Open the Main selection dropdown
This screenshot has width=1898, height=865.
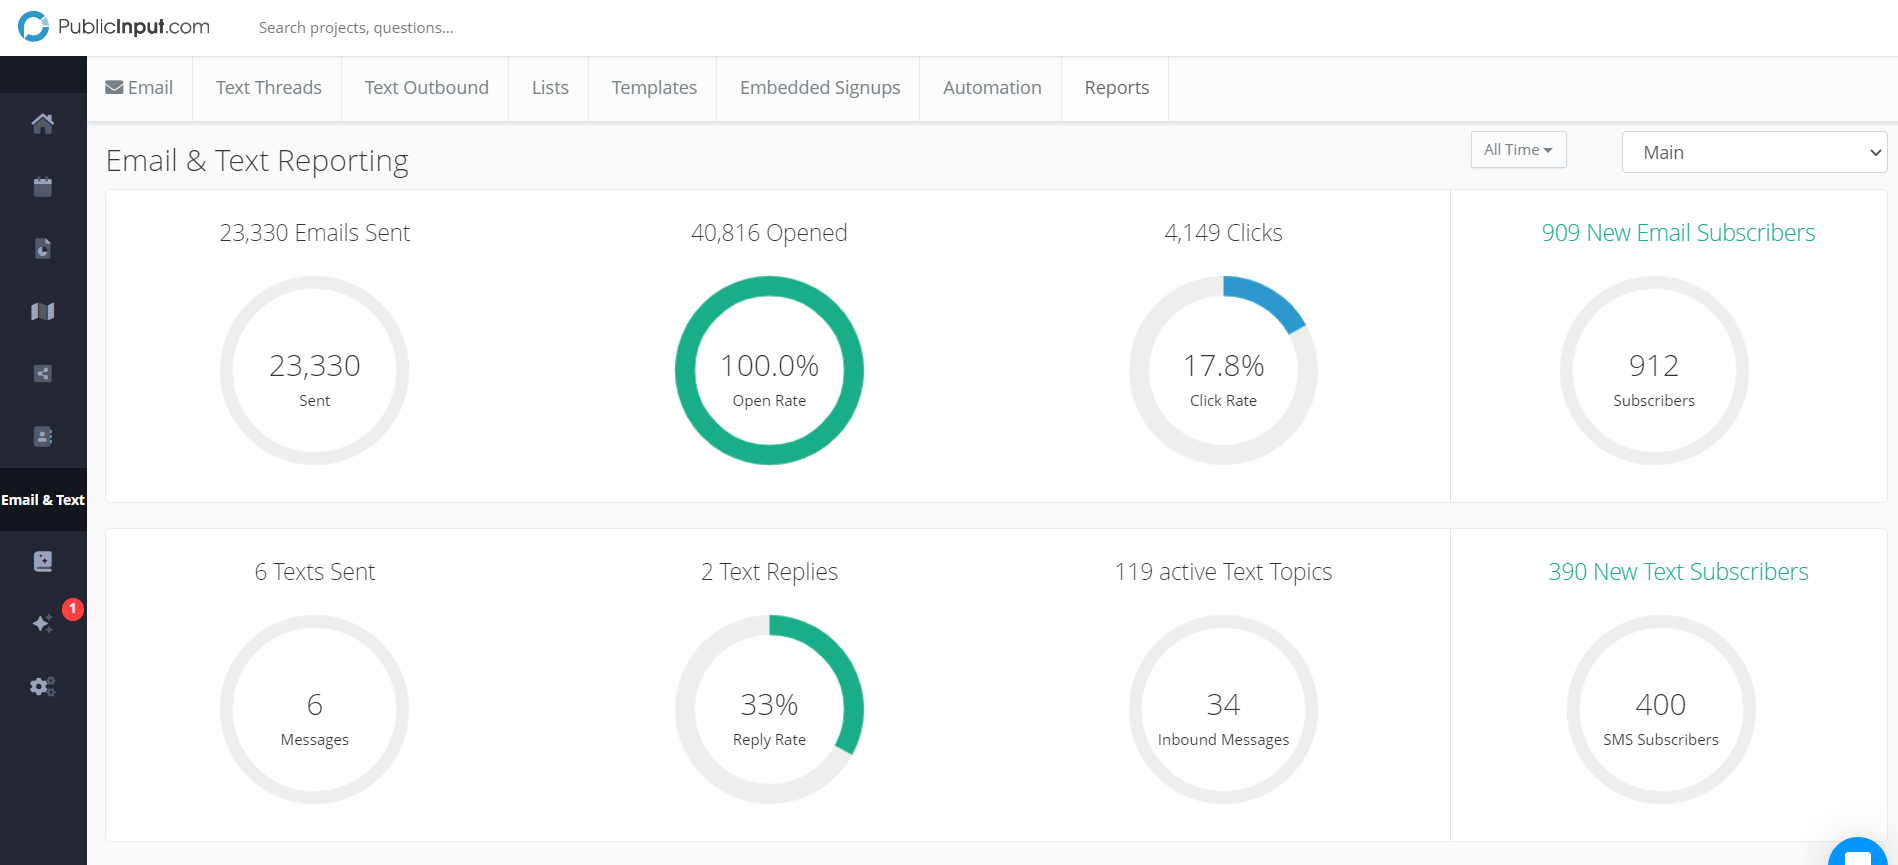point(1753,152)
